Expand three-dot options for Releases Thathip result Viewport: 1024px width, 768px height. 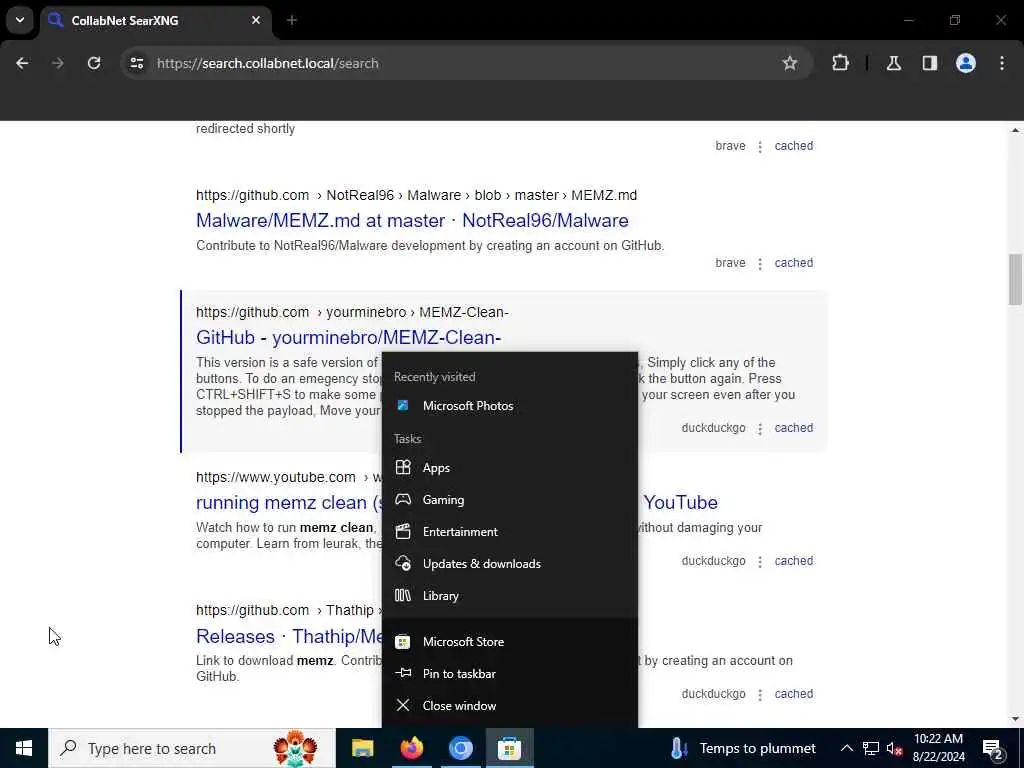click(x=760, y=694)
